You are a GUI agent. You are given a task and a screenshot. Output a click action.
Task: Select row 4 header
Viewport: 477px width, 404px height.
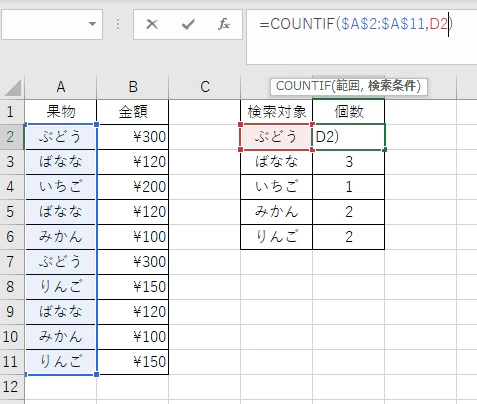pyautogui.click(x=12, y=187)
